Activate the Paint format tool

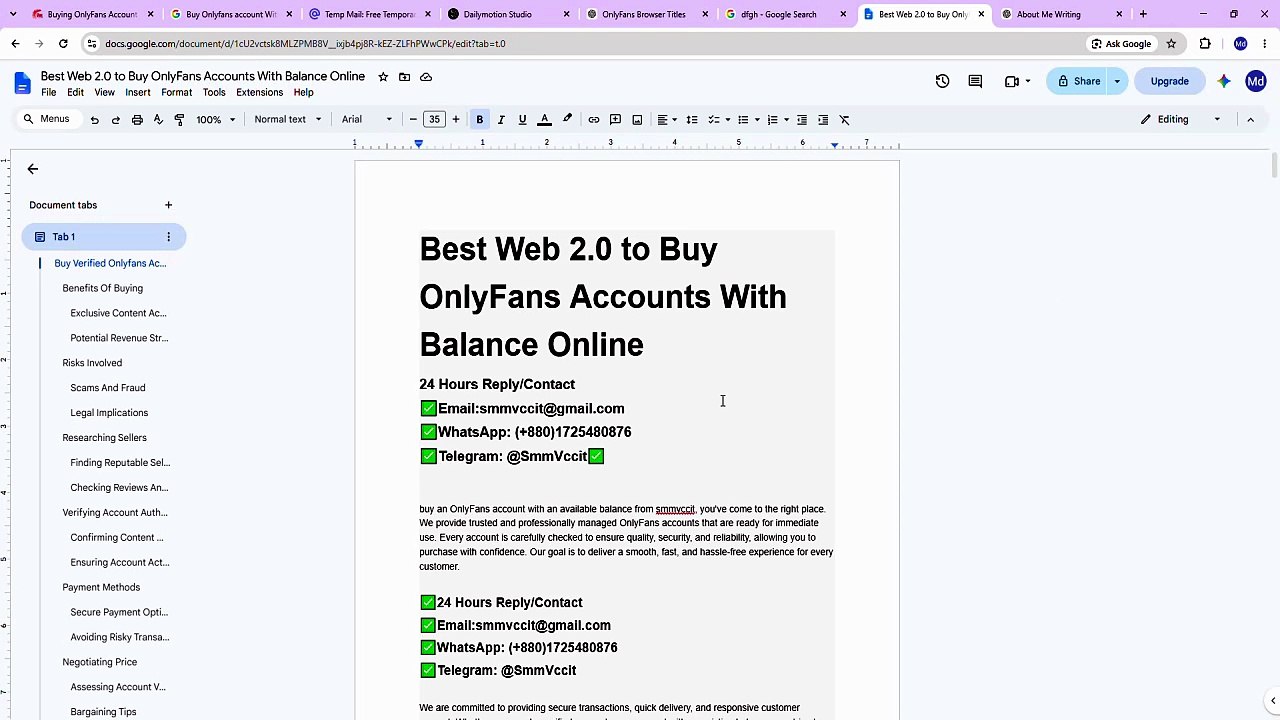(x=179, y=120)
